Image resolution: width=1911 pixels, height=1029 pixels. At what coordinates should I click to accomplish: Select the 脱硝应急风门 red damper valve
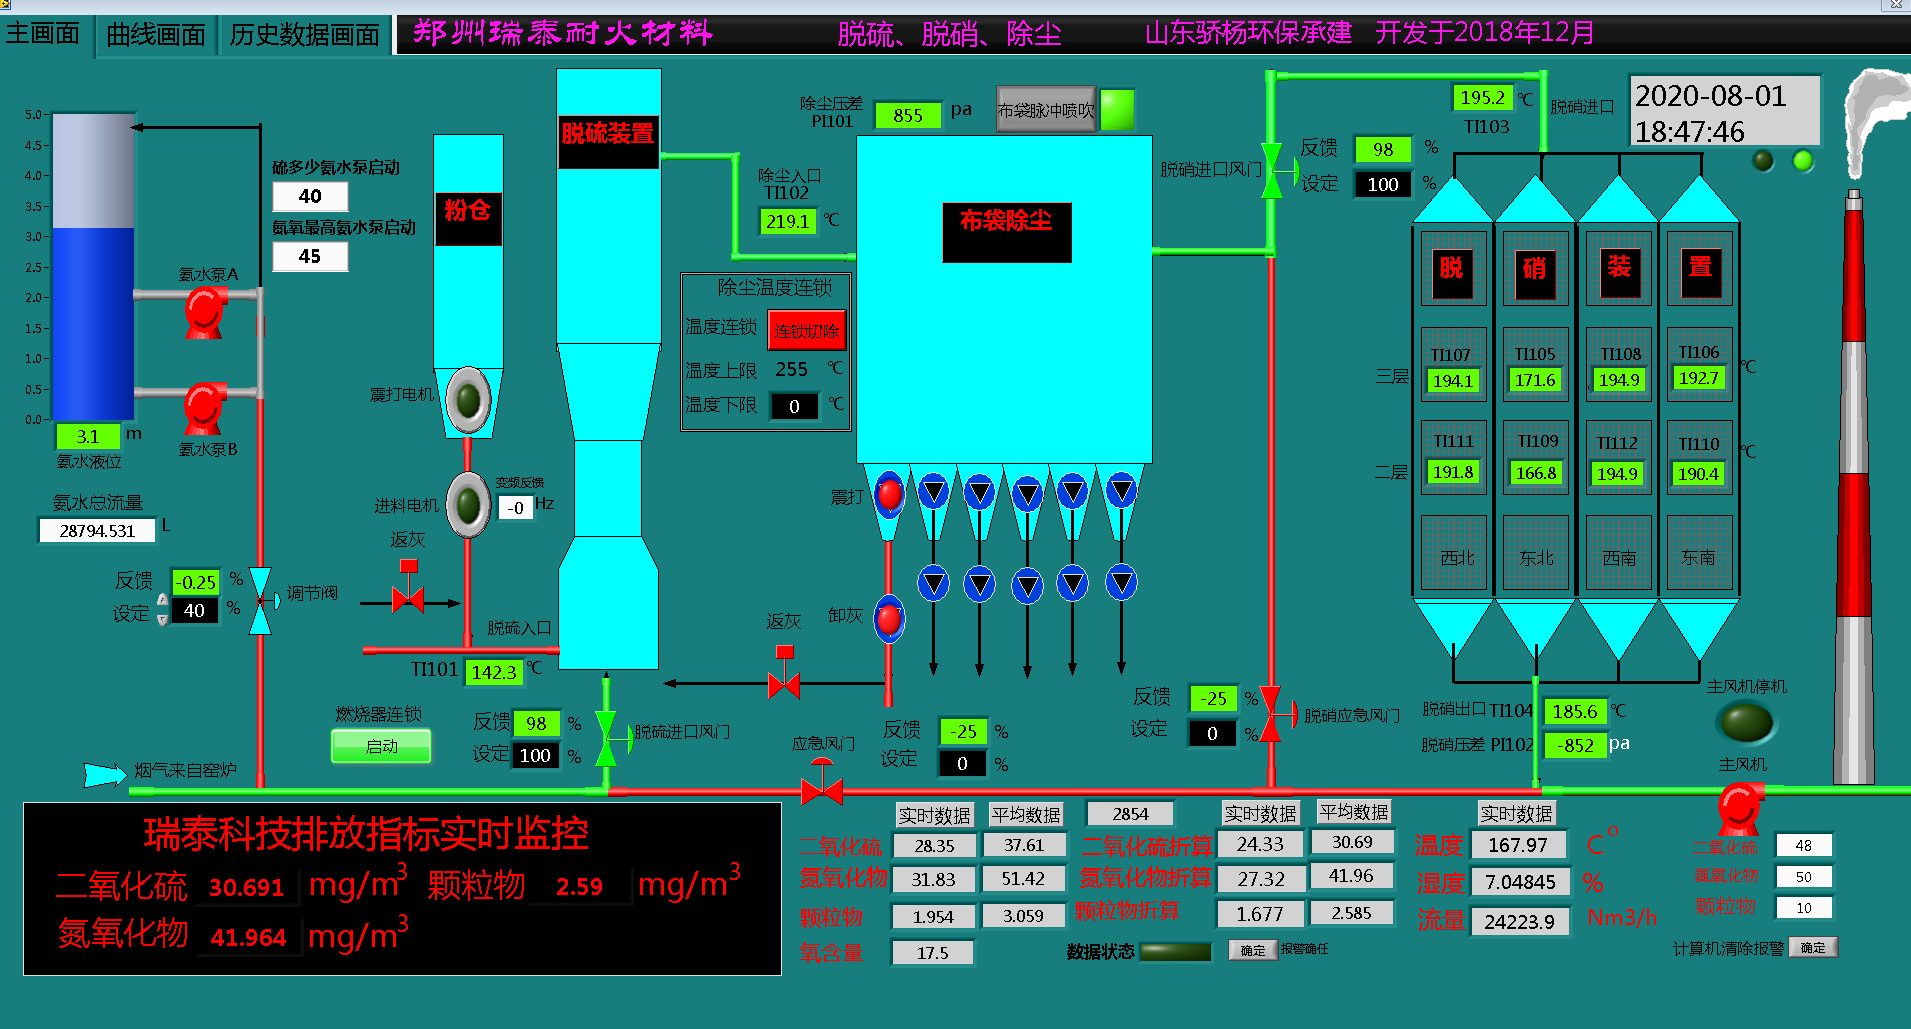point(1271,714)
